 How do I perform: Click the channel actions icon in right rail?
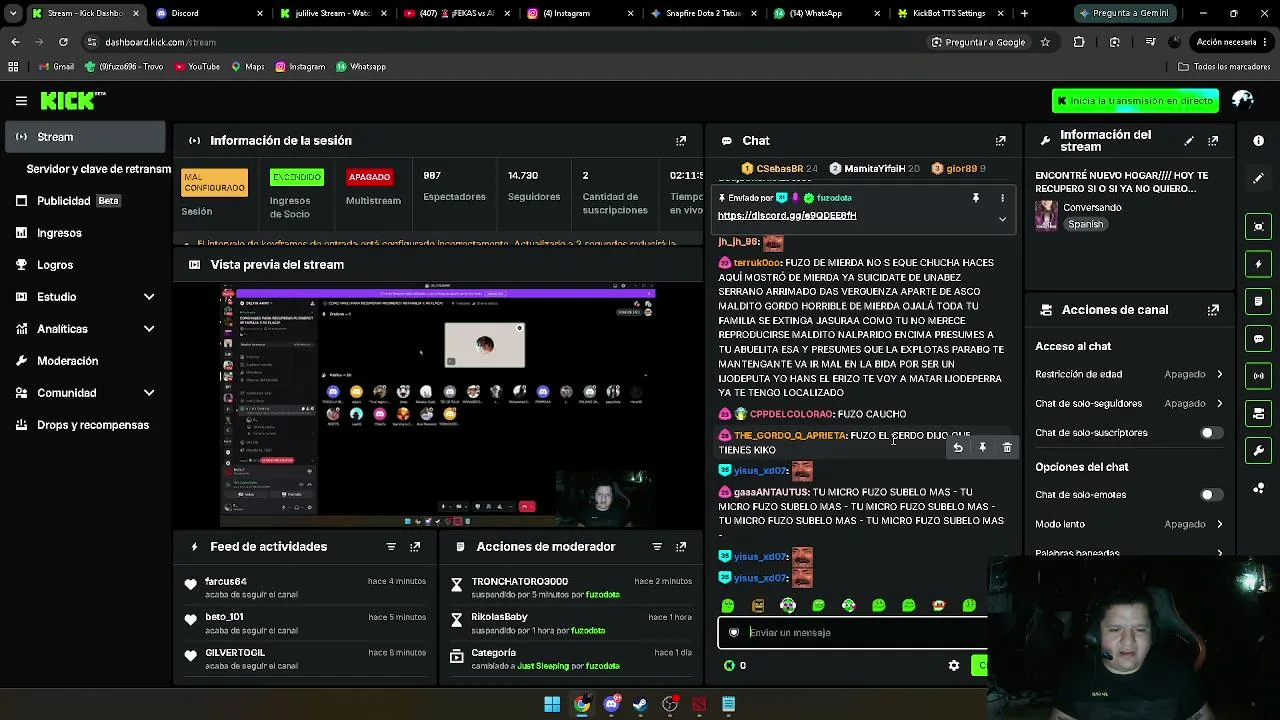[x=1259, y=413]
